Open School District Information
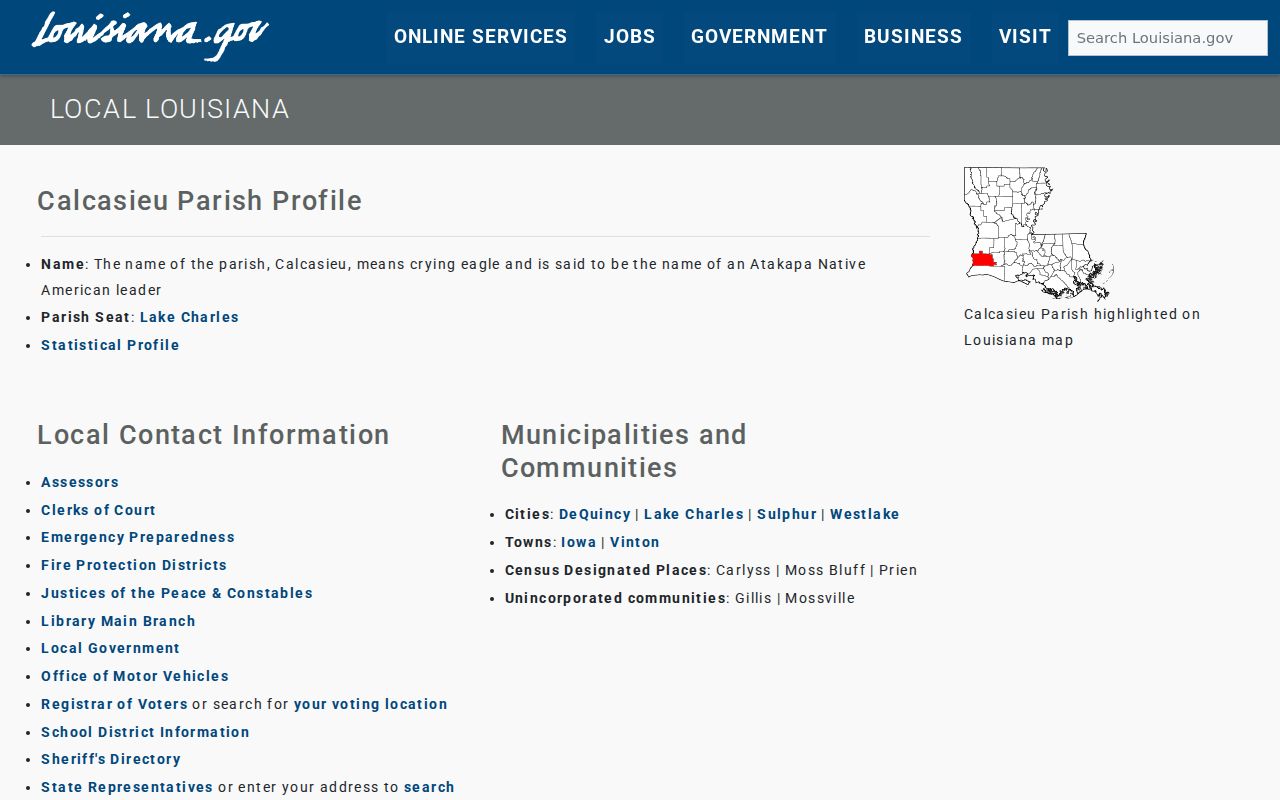The height and width of the screenshot is (800, 1280). pyautogui.click(x=145, y=732)
